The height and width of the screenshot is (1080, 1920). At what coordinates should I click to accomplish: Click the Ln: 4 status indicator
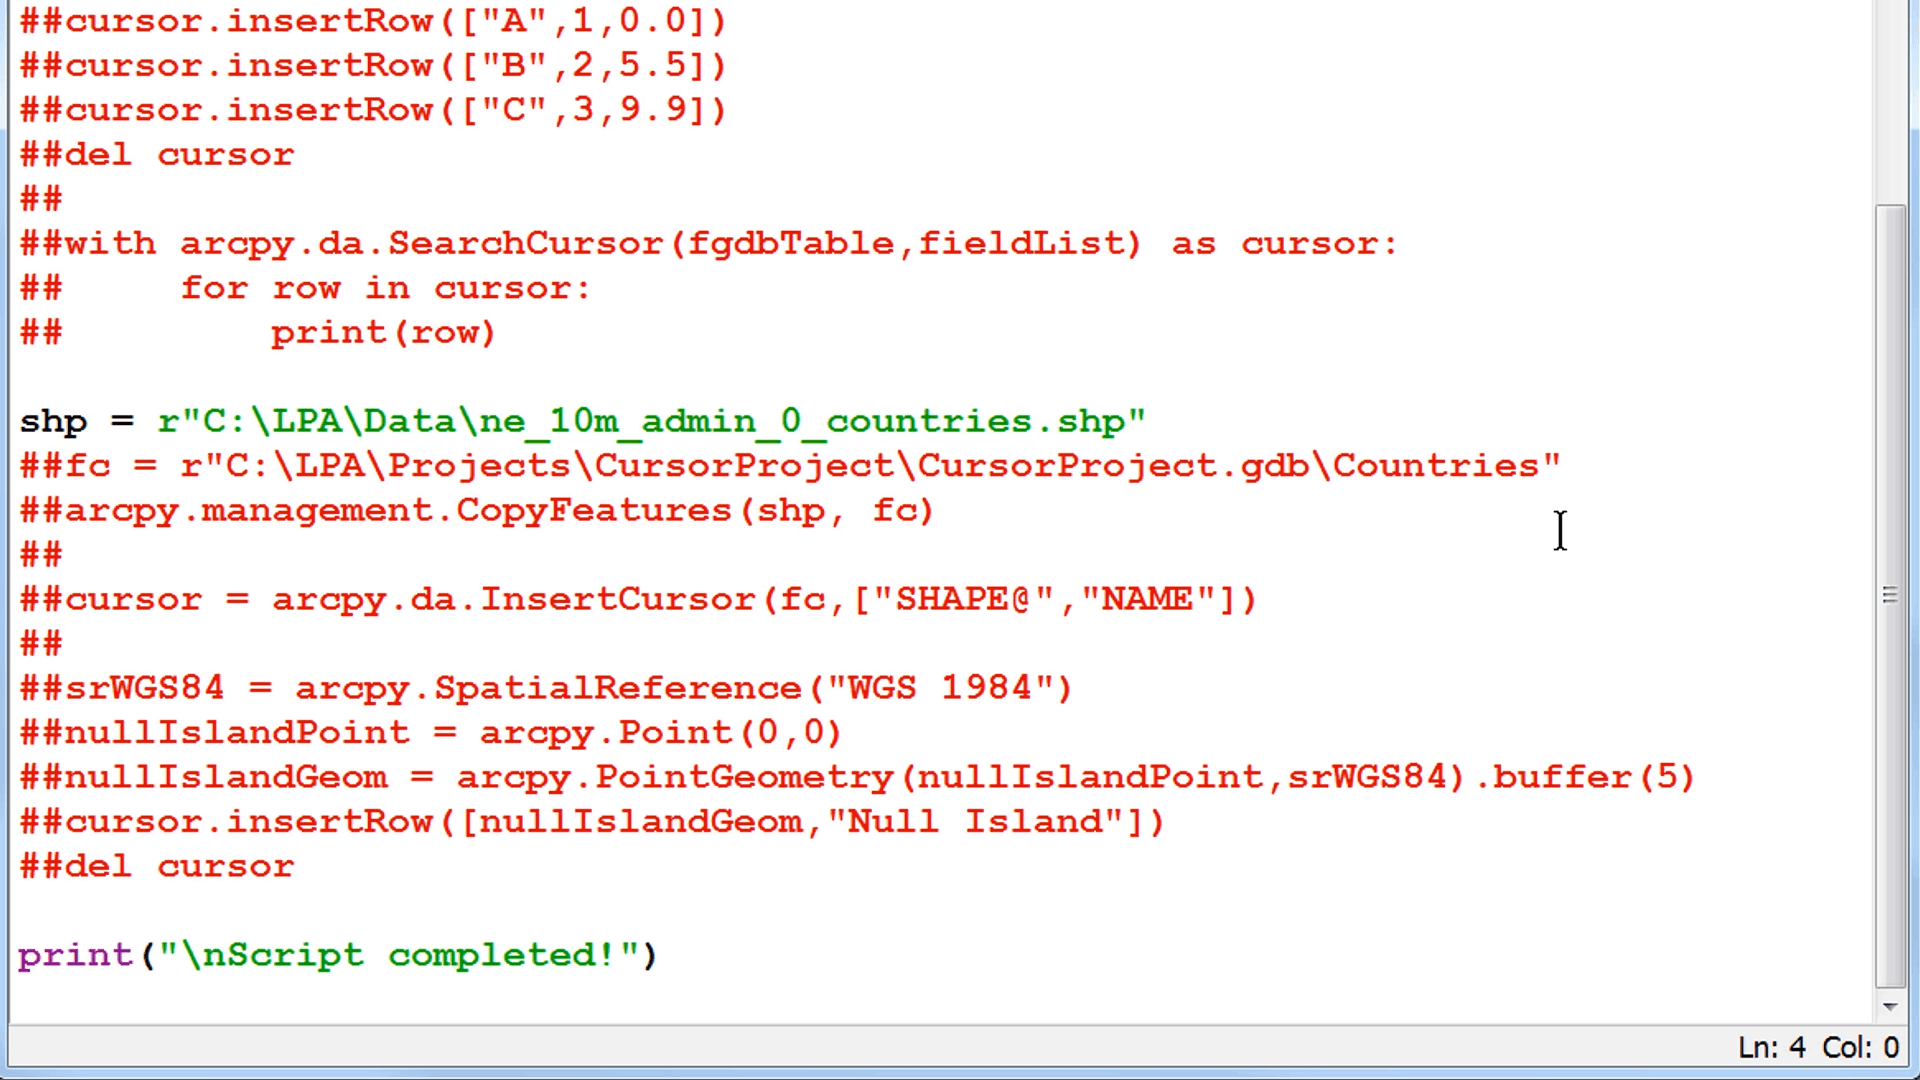coord(1771,1047)
